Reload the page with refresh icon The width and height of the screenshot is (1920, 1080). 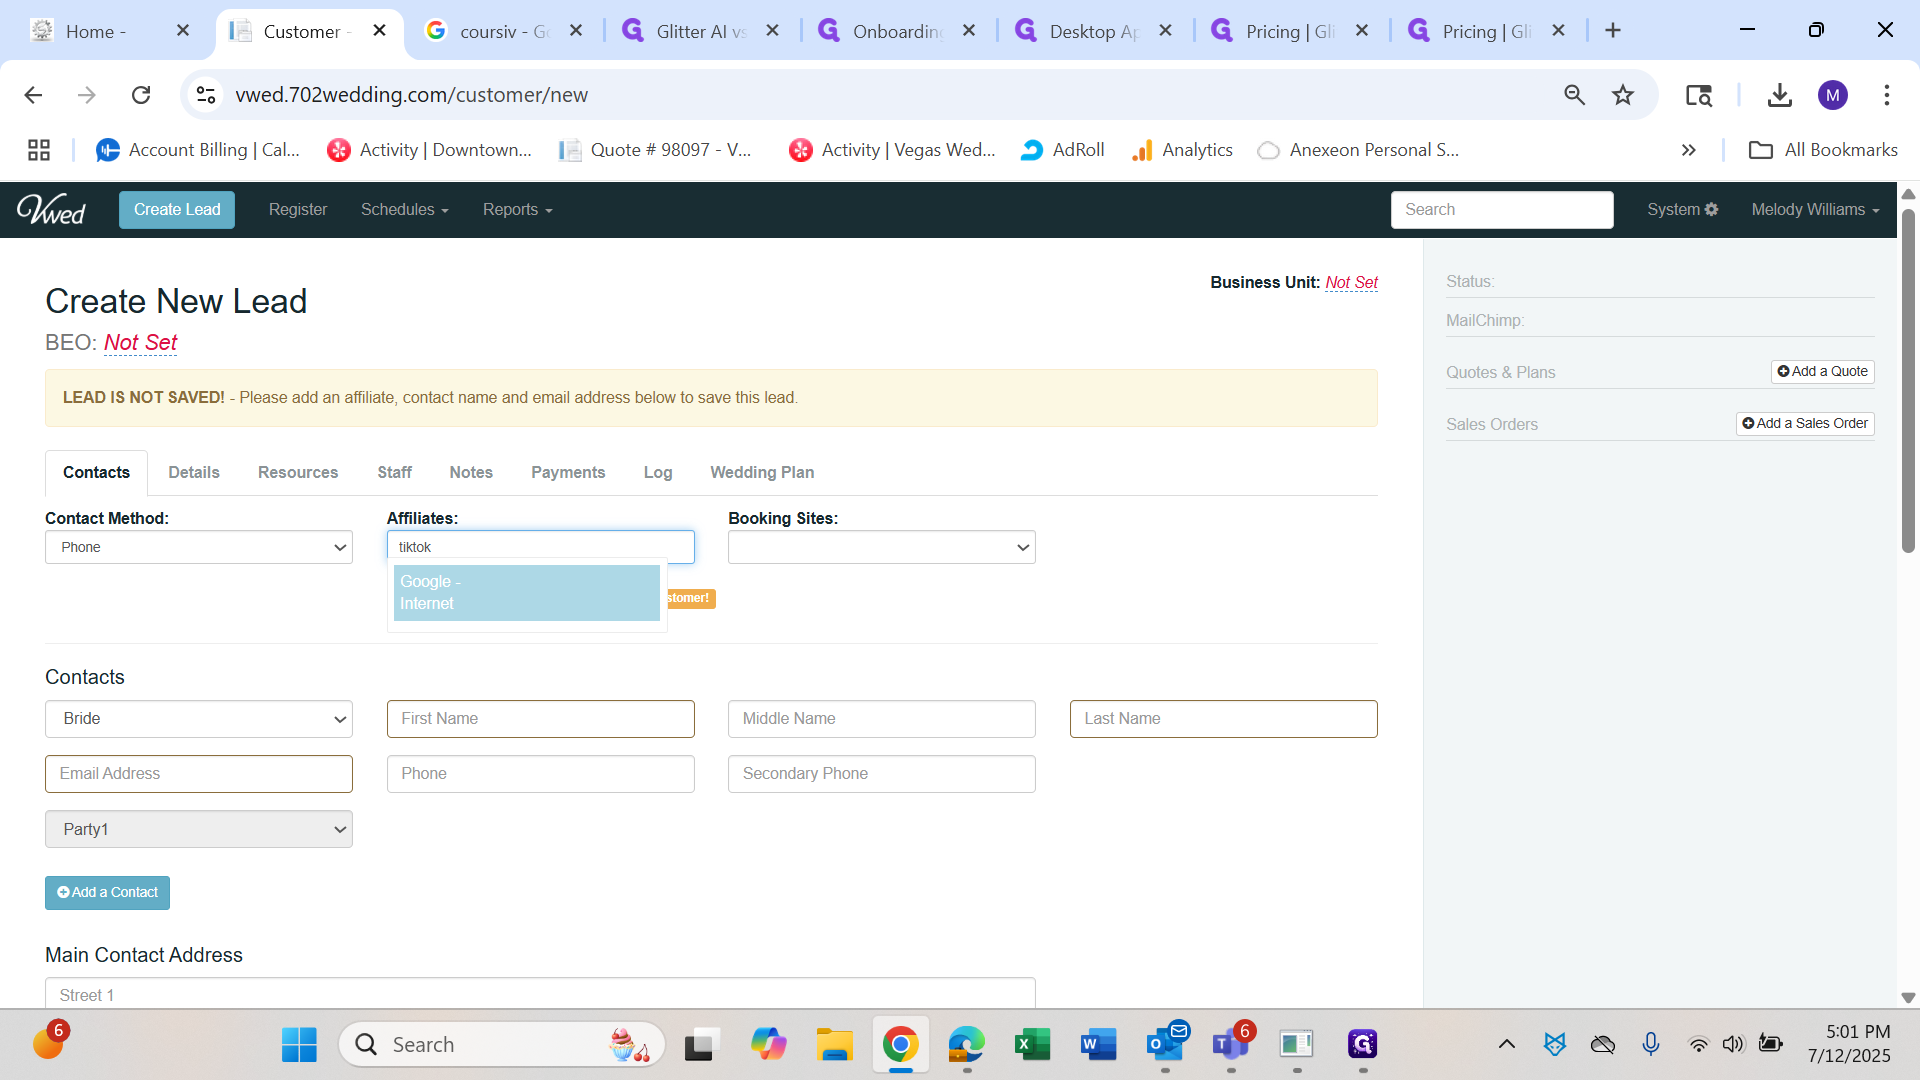[x=141, y=95]
